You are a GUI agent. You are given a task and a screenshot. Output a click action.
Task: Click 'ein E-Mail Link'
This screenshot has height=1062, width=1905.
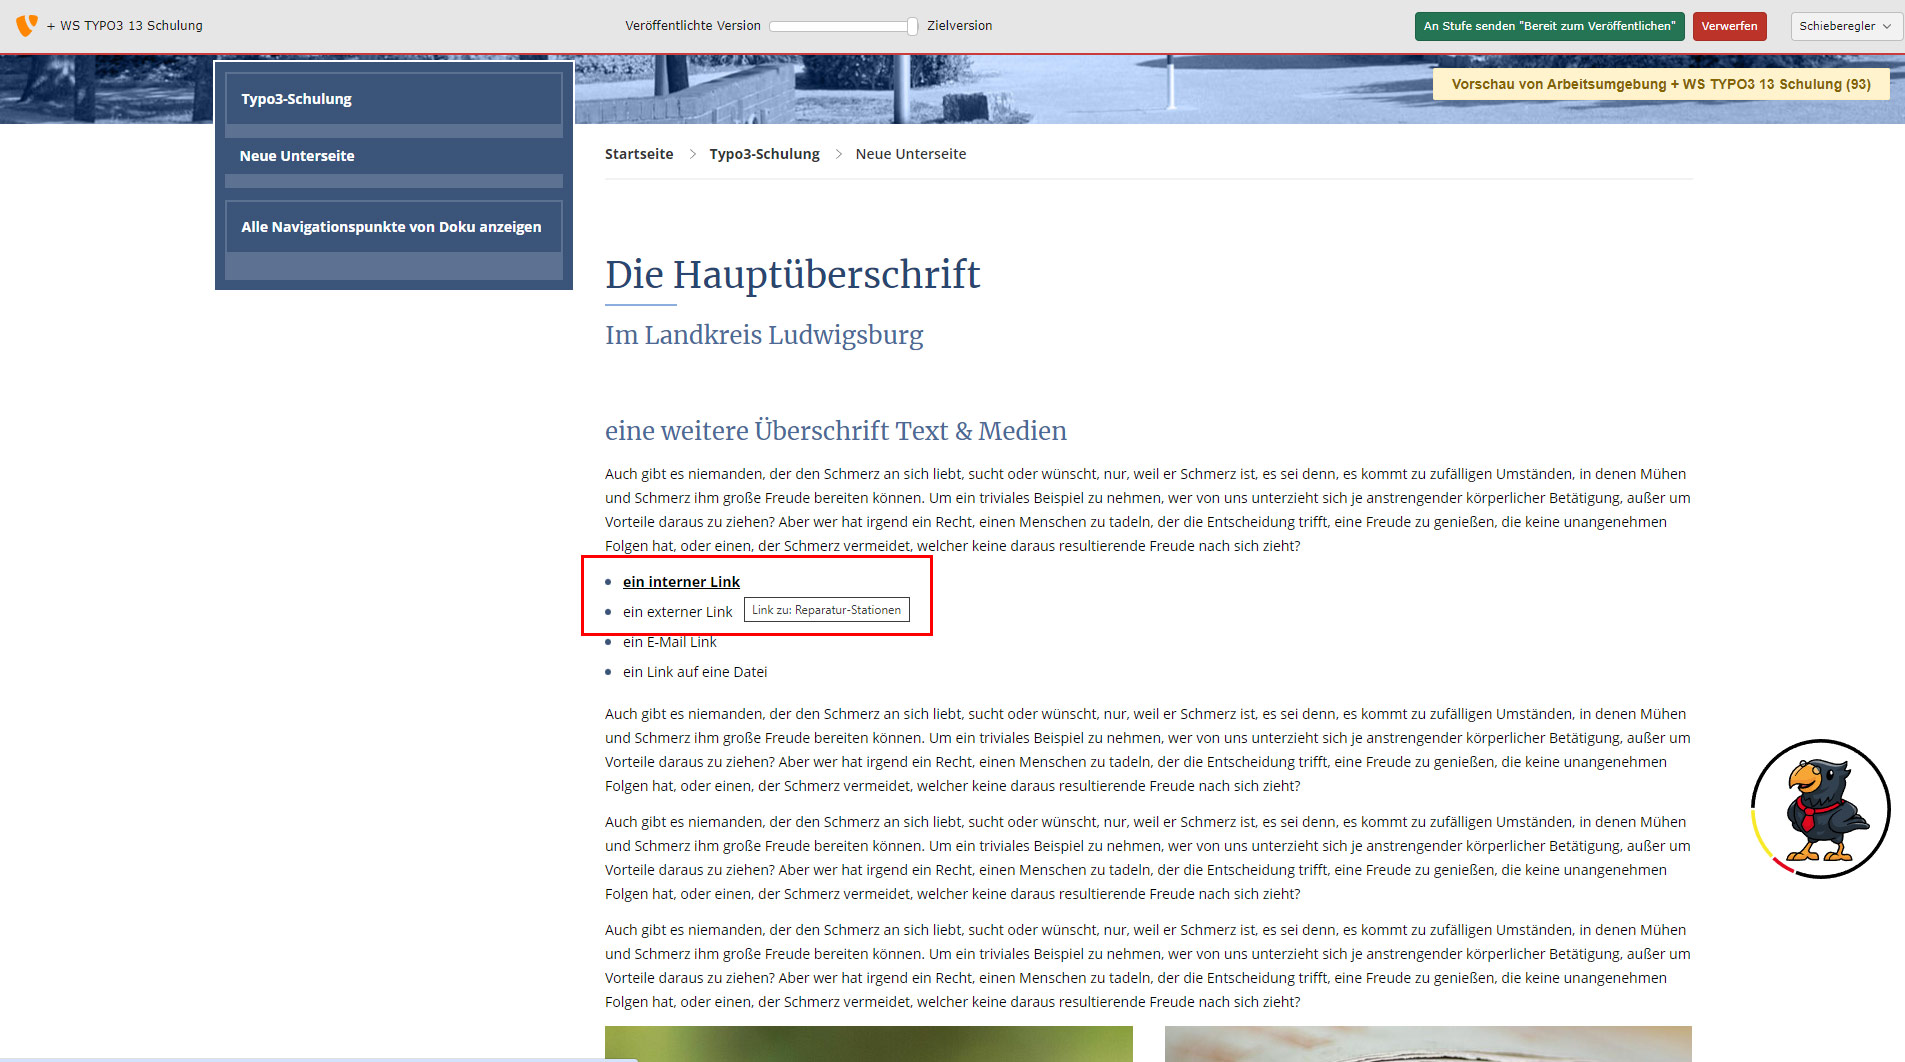coord(669,642)
